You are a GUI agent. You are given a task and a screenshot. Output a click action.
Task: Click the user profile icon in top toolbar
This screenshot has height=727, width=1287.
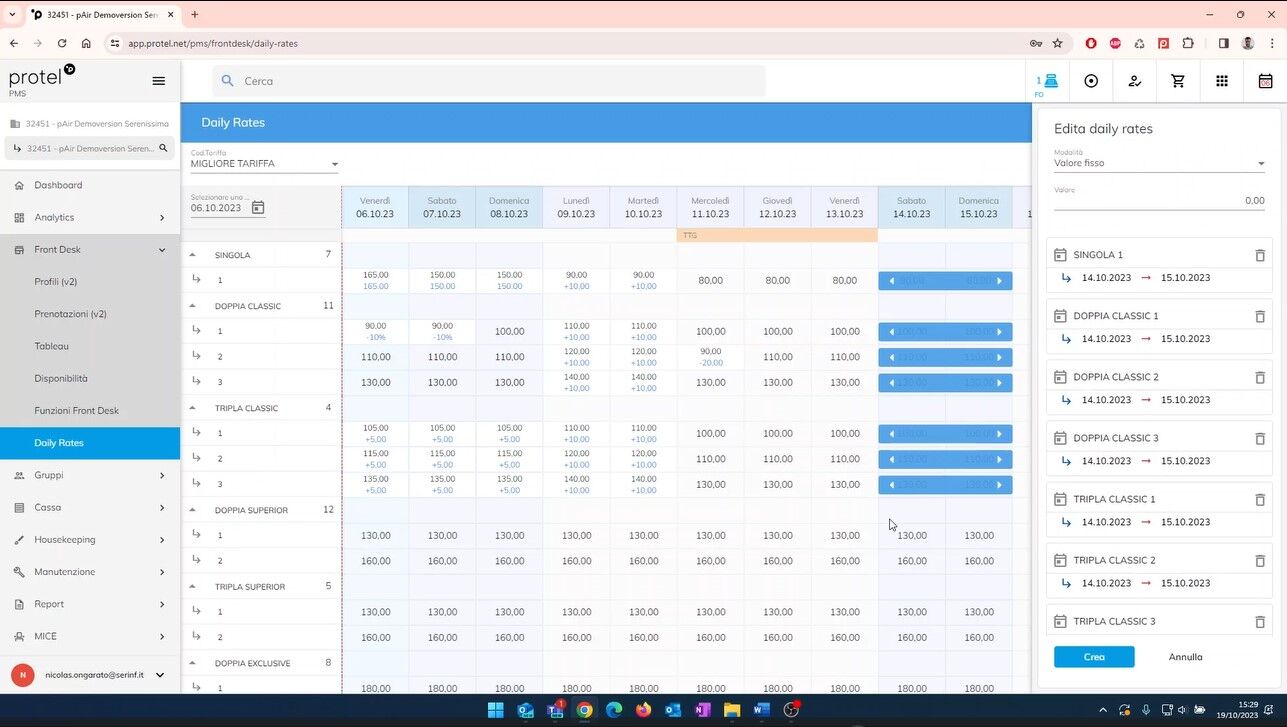[1134, 81]
